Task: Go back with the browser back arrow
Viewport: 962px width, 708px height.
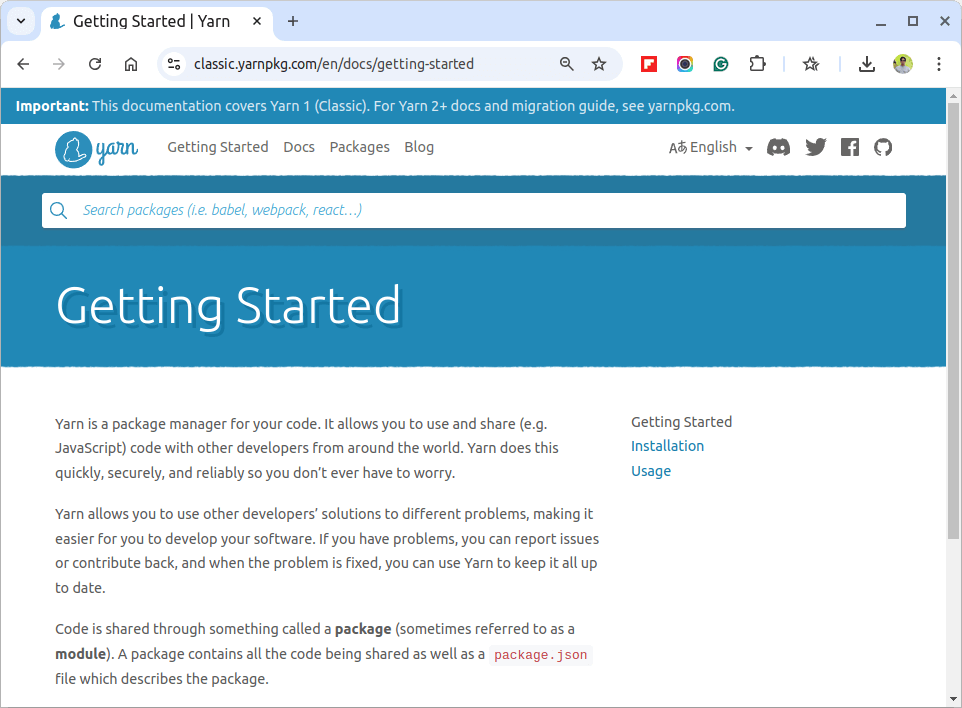Action: click(x=23, y=64)
